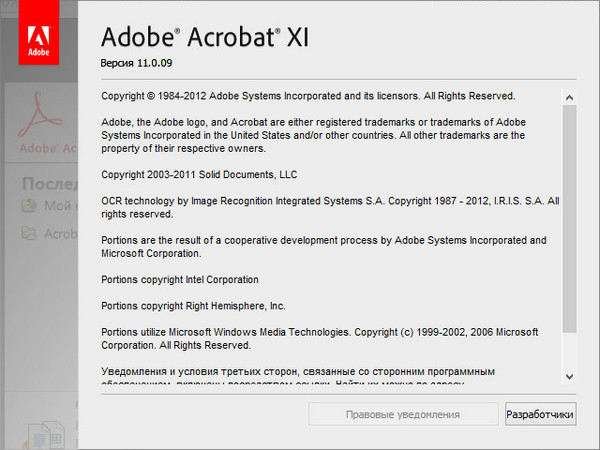Click the scrollbar up arrow

coord(569,98)
